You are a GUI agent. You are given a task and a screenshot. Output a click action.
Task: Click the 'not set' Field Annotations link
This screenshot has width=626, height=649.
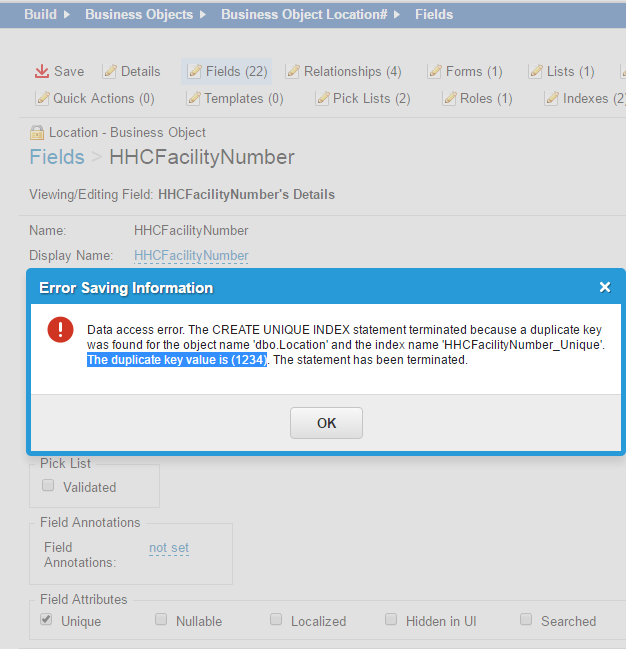[169, 548]
